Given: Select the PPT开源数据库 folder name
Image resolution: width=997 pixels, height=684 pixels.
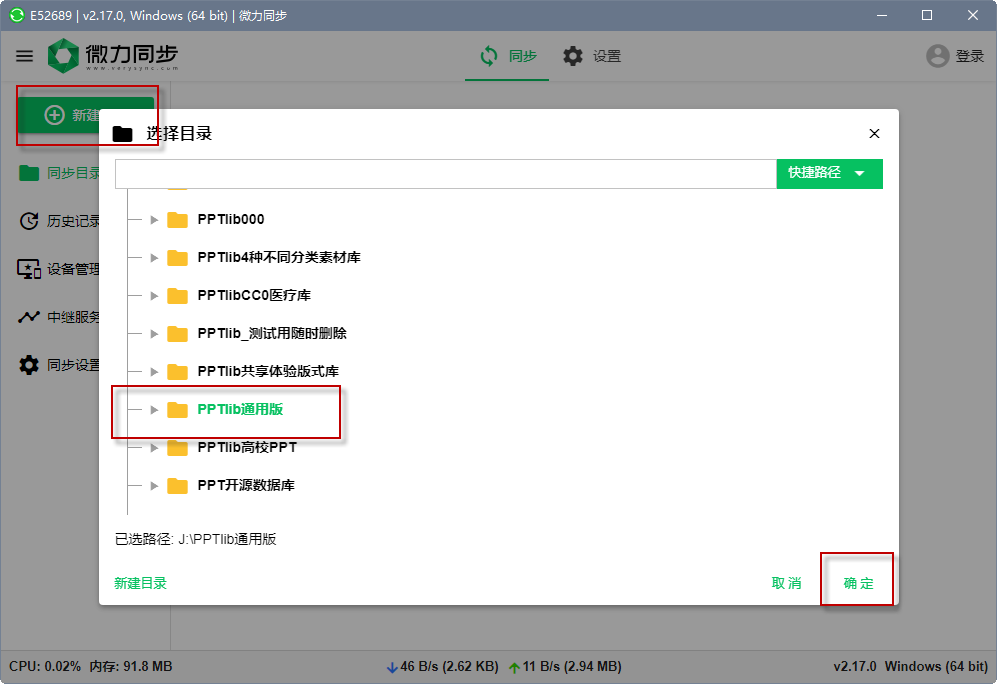Looking at the screenshot, I should click(246, 486).
